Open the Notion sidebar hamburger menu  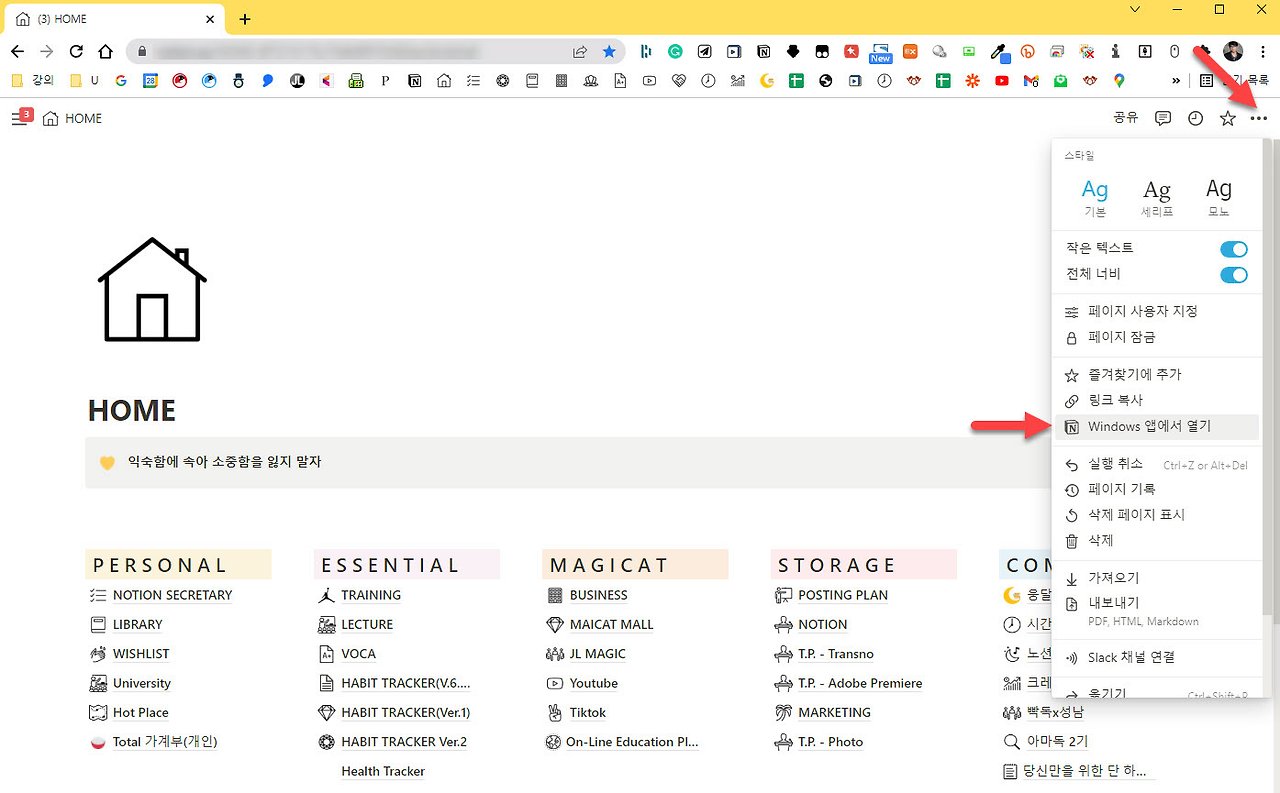tap(18, 119)
